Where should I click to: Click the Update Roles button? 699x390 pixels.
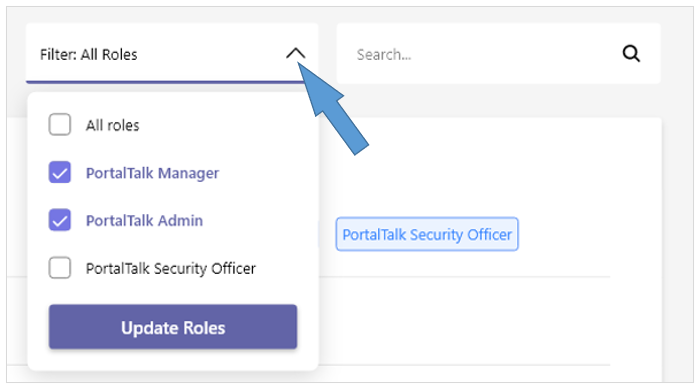pos(173,327)
